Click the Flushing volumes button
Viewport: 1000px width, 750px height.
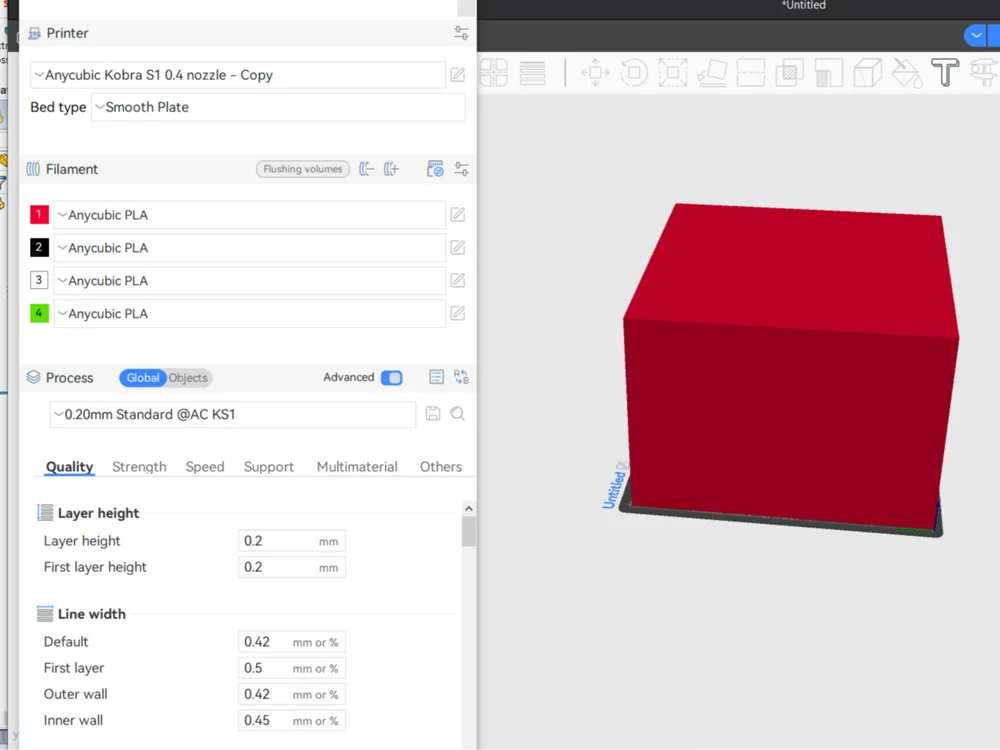tap(303, 169)
